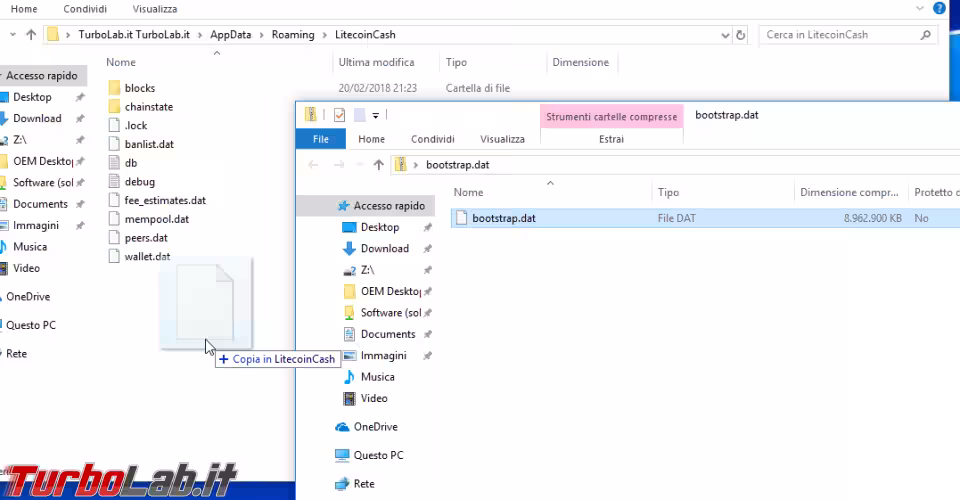Screen dimensions: 960x500
Task: Select the debug log file
Action: [139, 182]
